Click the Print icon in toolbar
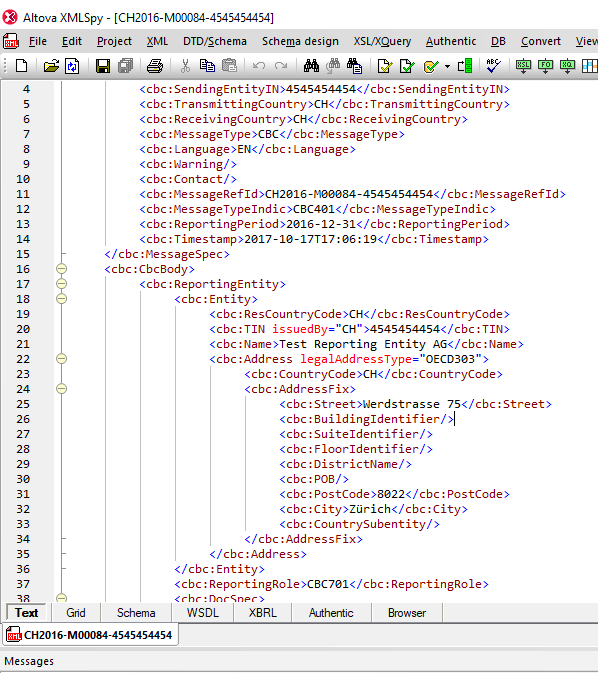The height and width of the screenshot is (673, 598). coord(155,66)
